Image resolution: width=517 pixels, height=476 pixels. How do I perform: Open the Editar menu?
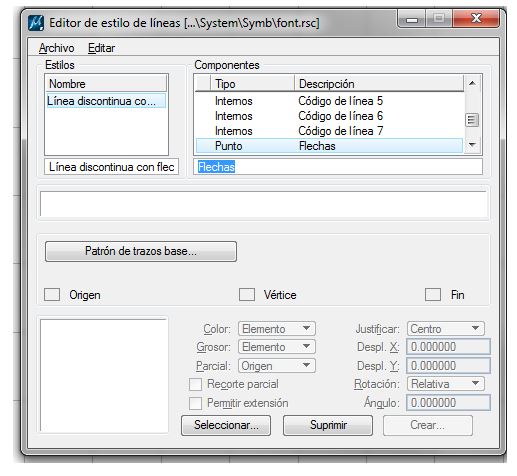coord(101,48)
